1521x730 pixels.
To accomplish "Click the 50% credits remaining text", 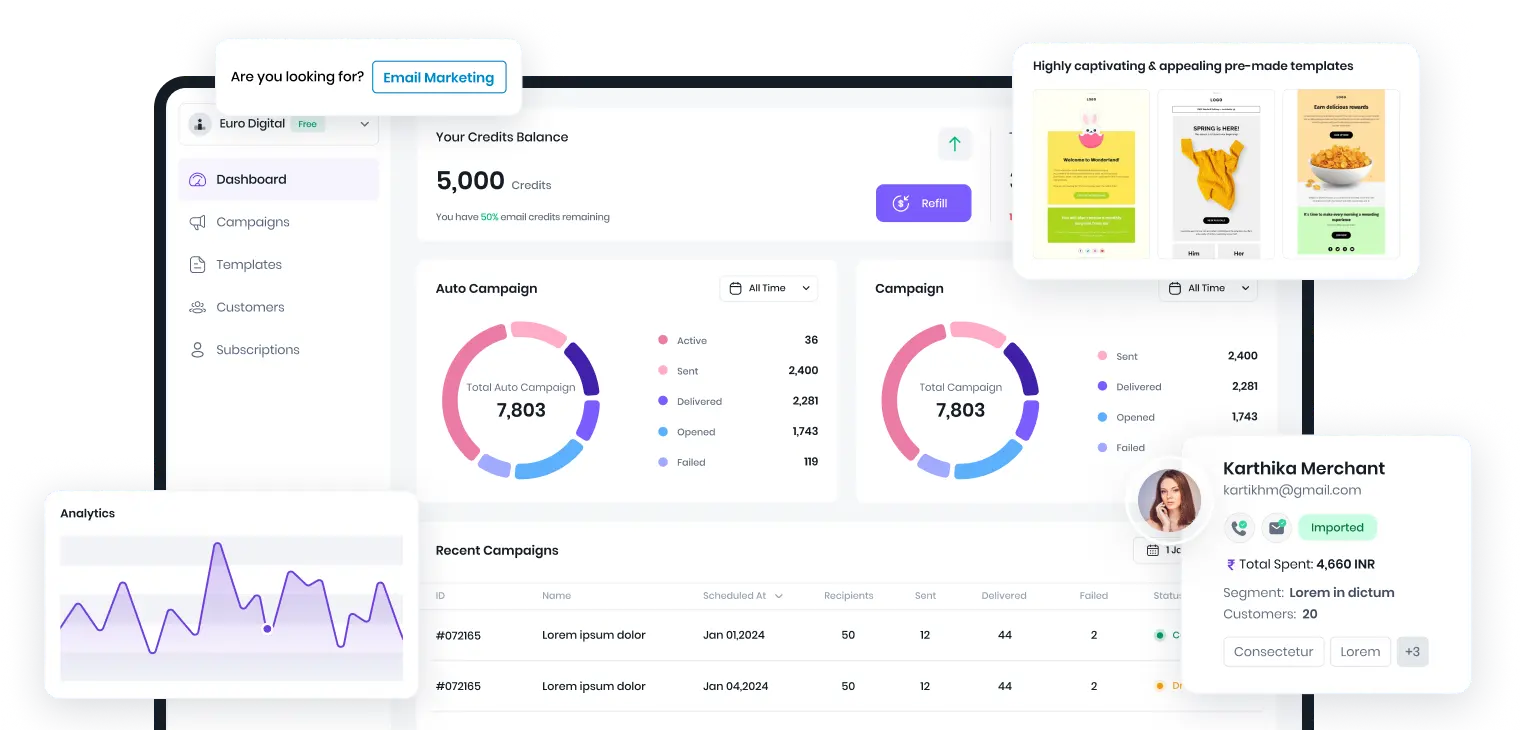I will (490, 217).
